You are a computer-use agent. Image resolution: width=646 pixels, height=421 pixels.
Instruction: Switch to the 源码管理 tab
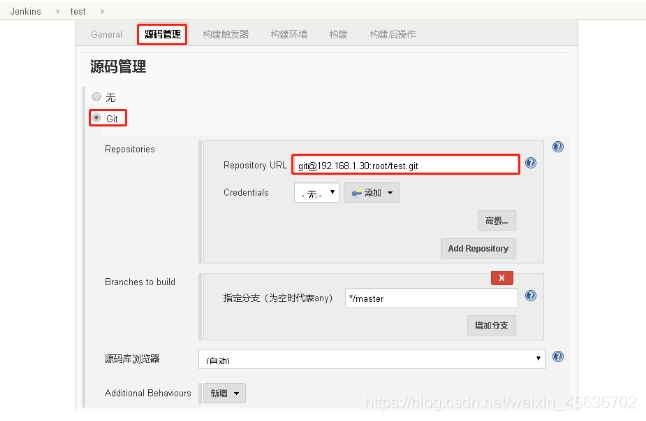tap(162, 34)
